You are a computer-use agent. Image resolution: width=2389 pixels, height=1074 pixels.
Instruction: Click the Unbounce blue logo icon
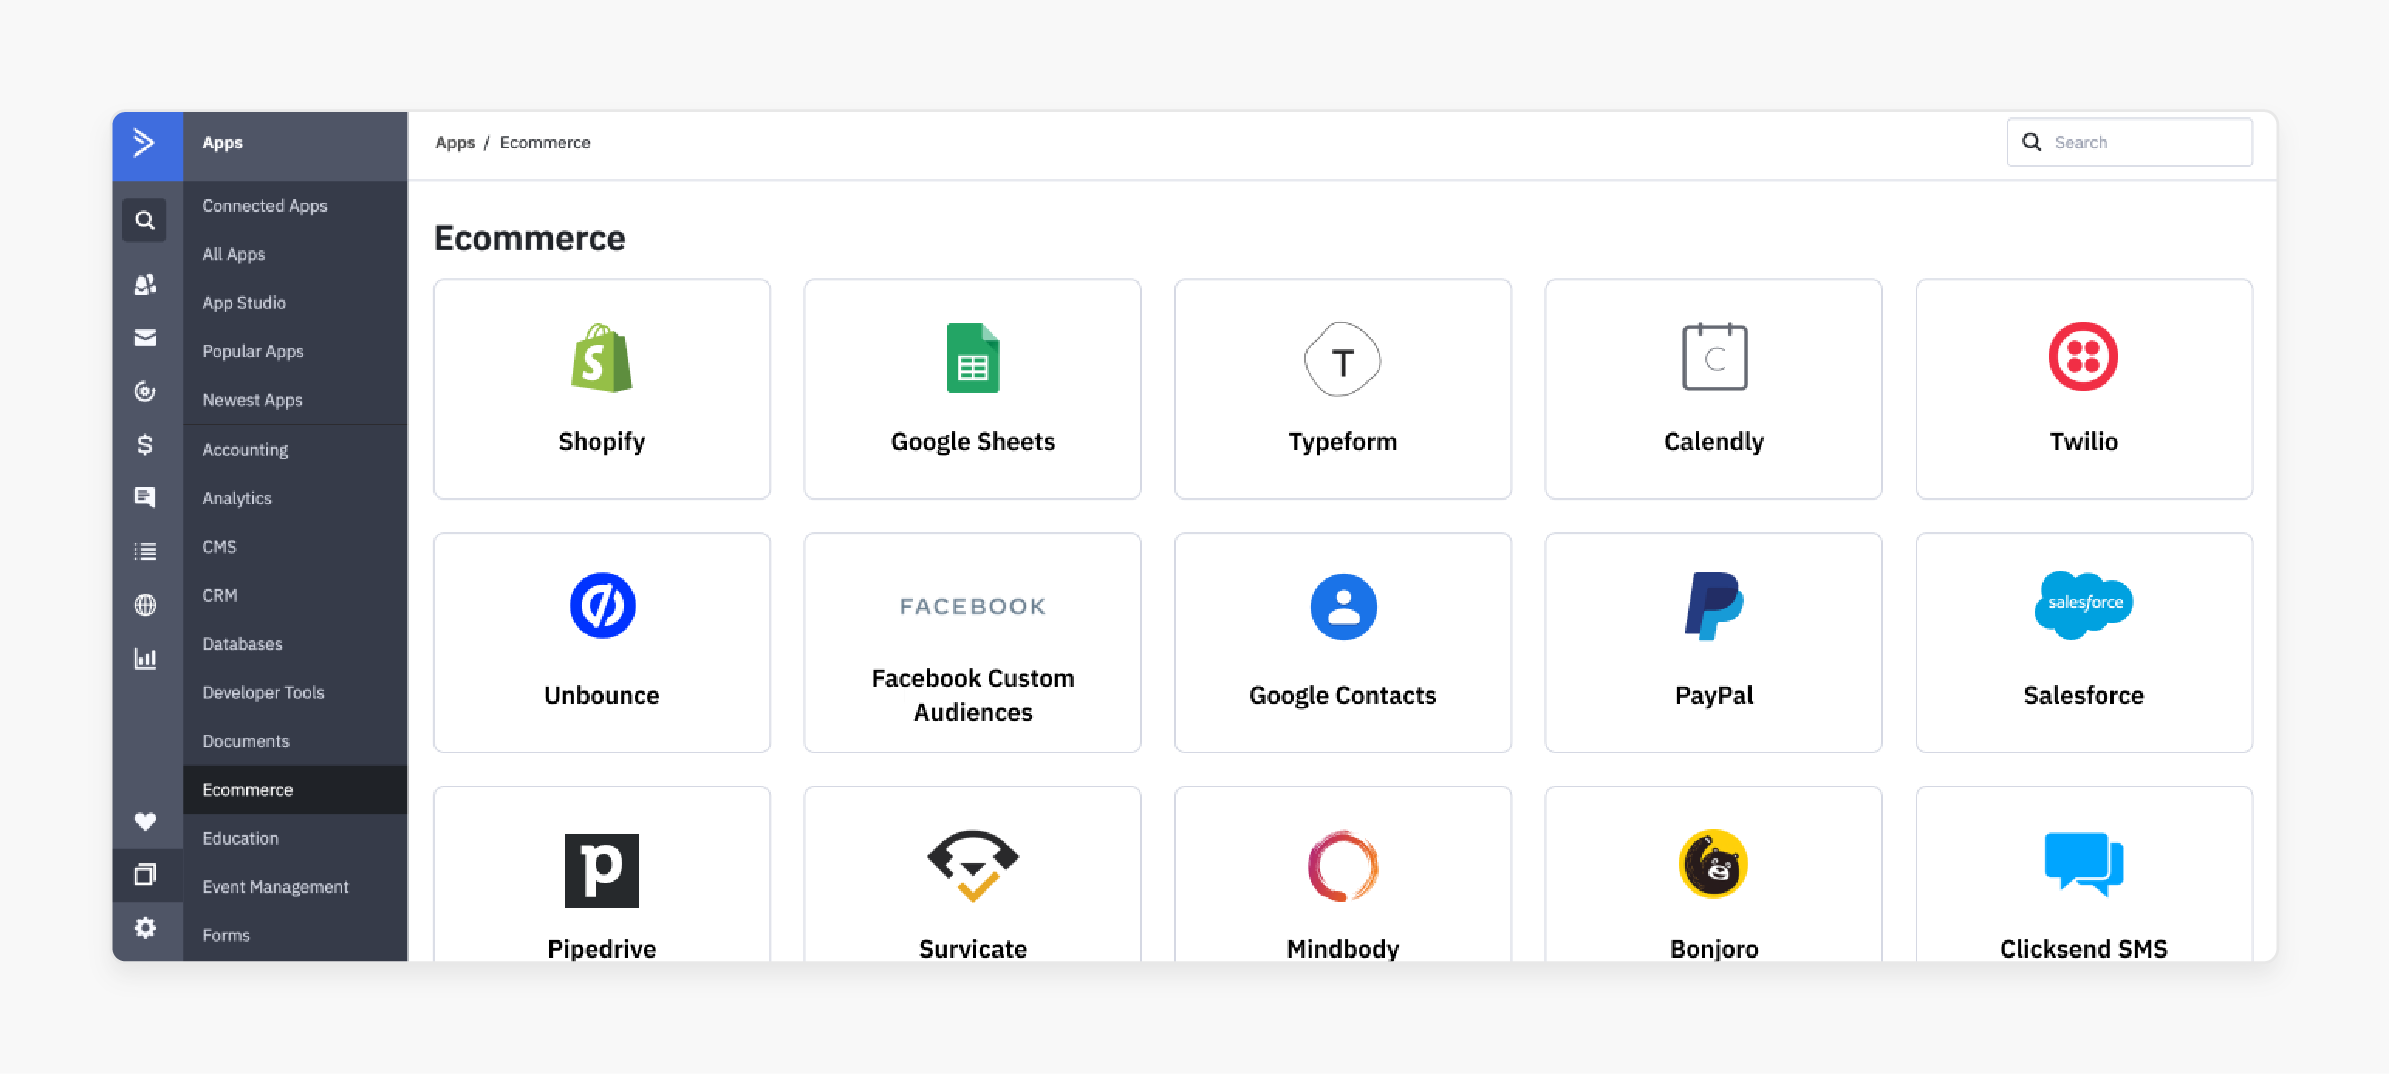coord(602,606)
